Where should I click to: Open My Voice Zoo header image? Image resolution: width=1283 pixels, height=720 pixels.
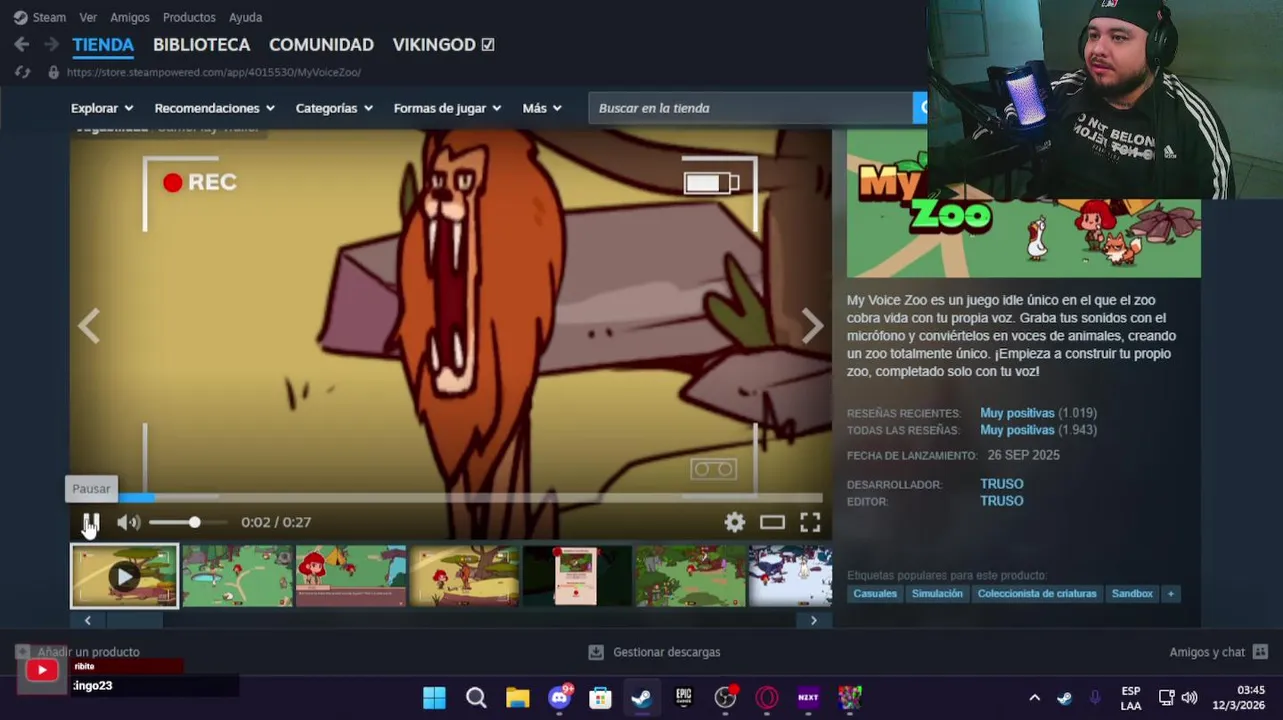point(1023,204)
